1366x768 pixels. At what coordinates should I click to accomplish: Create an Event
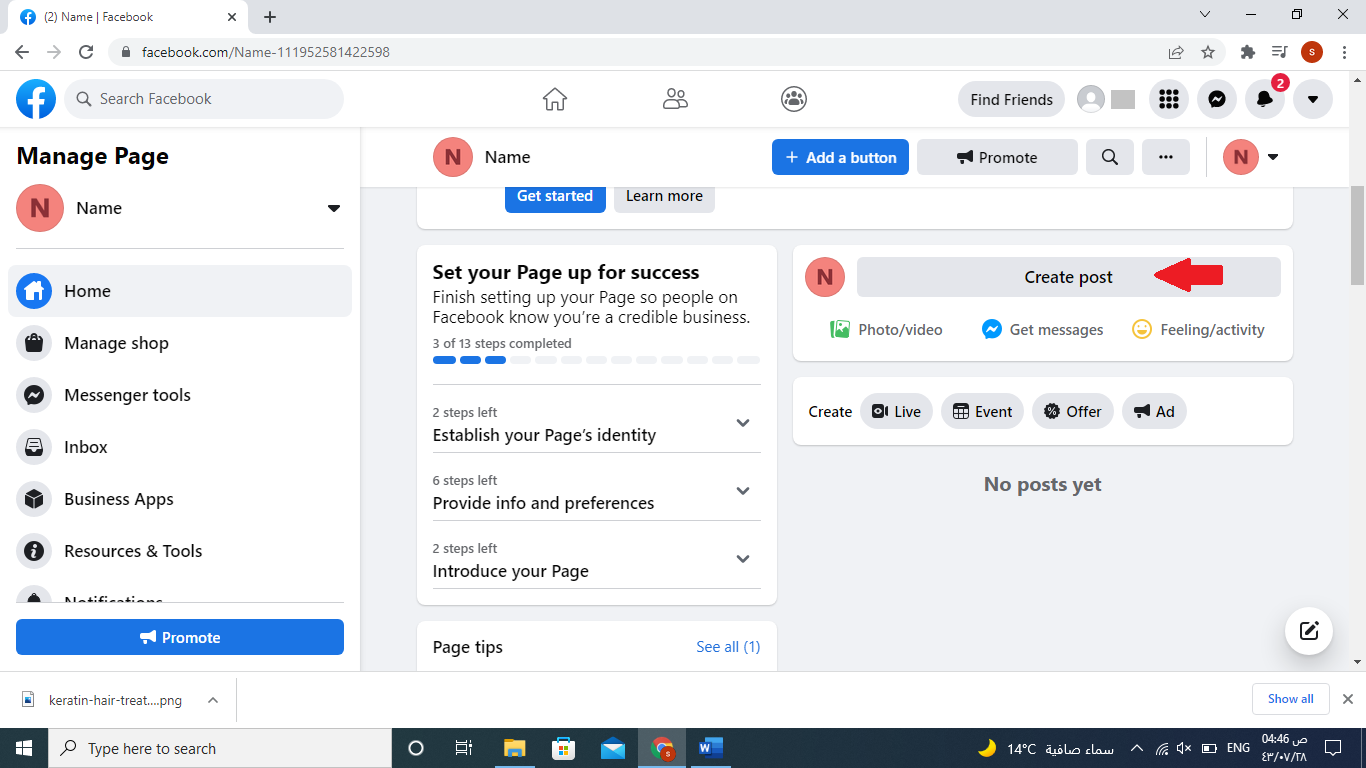[x=982, y=411]
